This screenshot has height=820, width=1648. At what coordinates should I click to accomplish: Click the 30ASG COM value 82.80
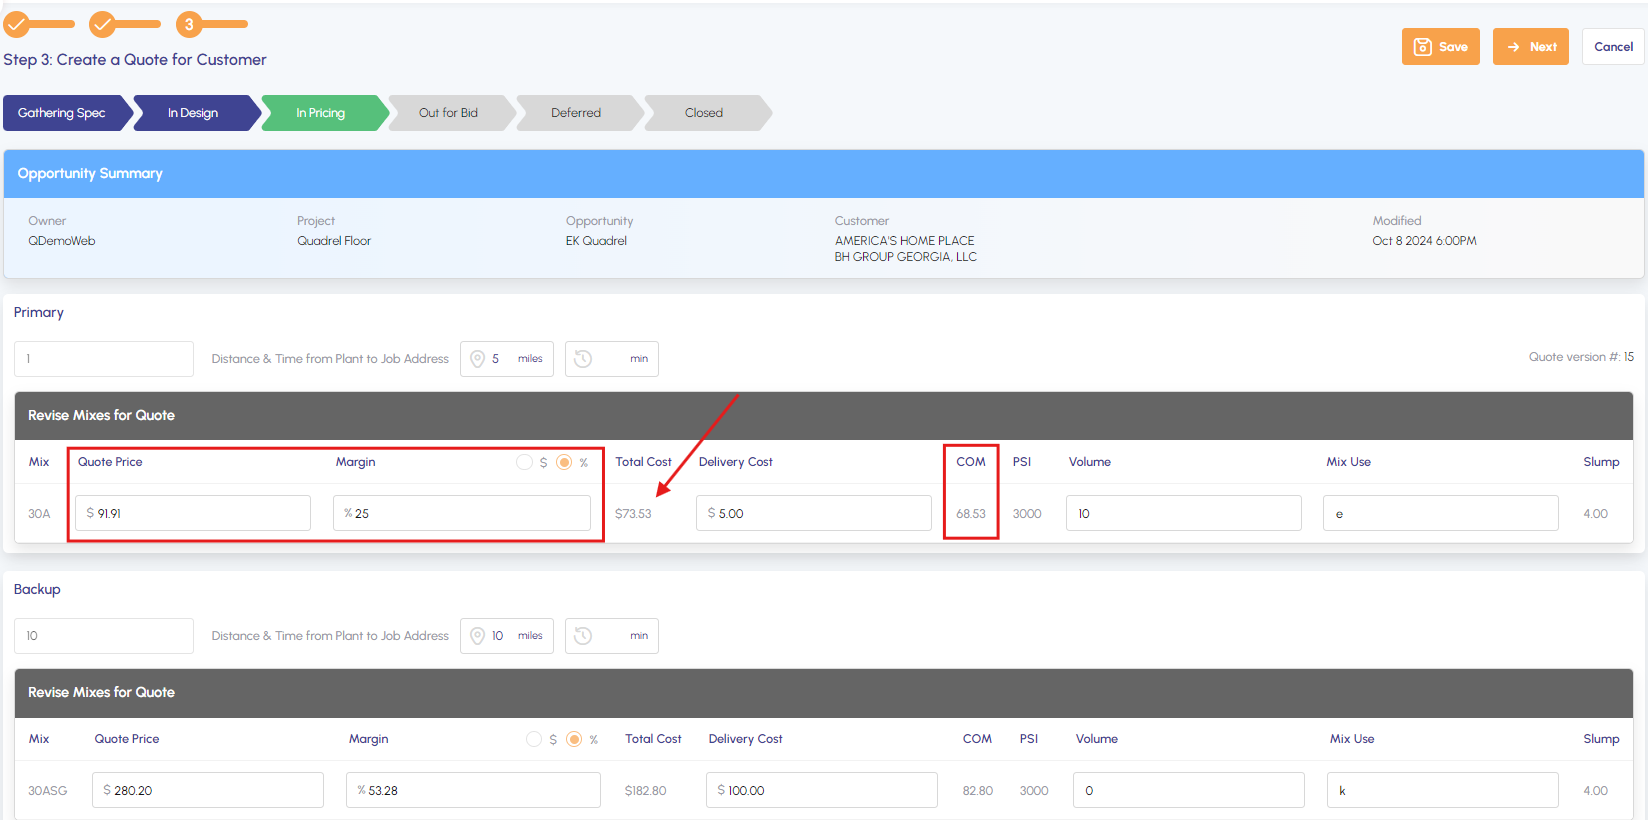point(978,791)
